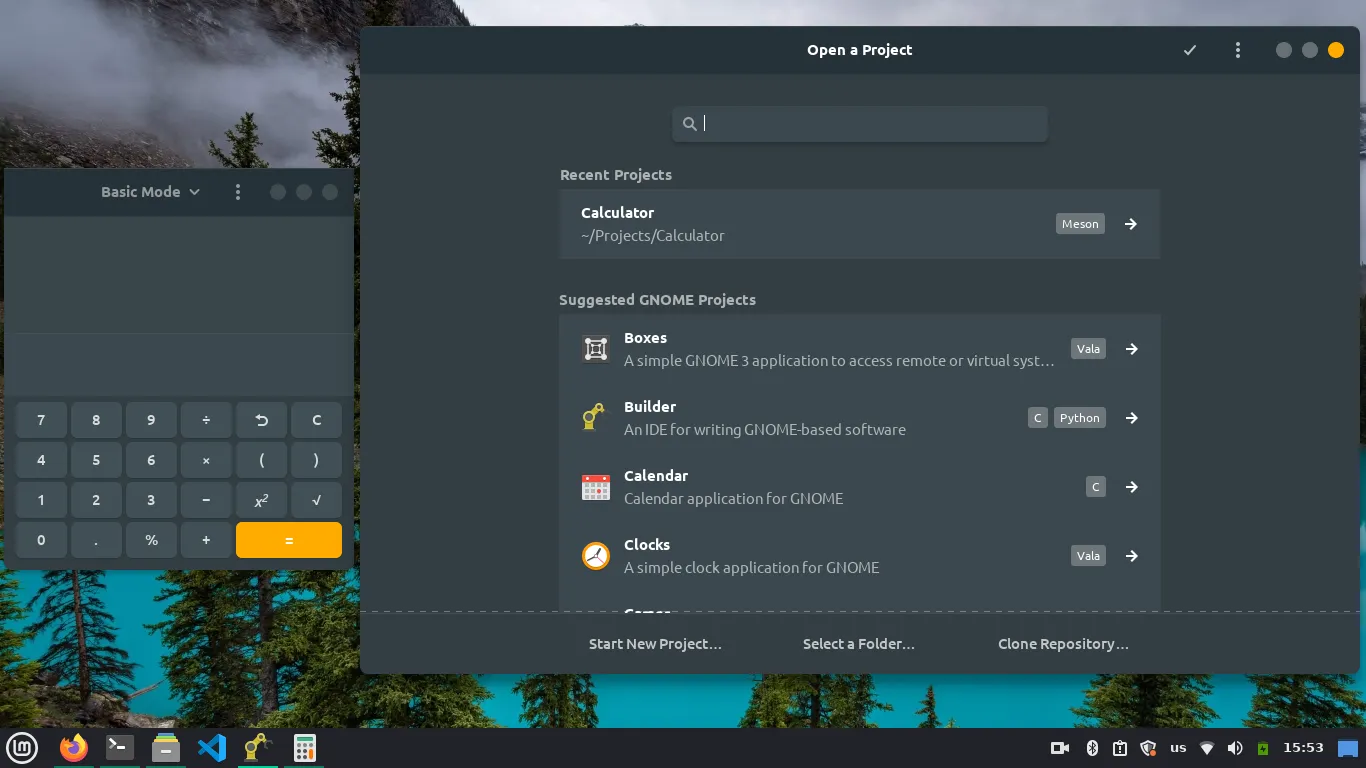Click the shield tray icon
The height and width of the screenshot is (768, 1366).
click(x=1148, y=748)
